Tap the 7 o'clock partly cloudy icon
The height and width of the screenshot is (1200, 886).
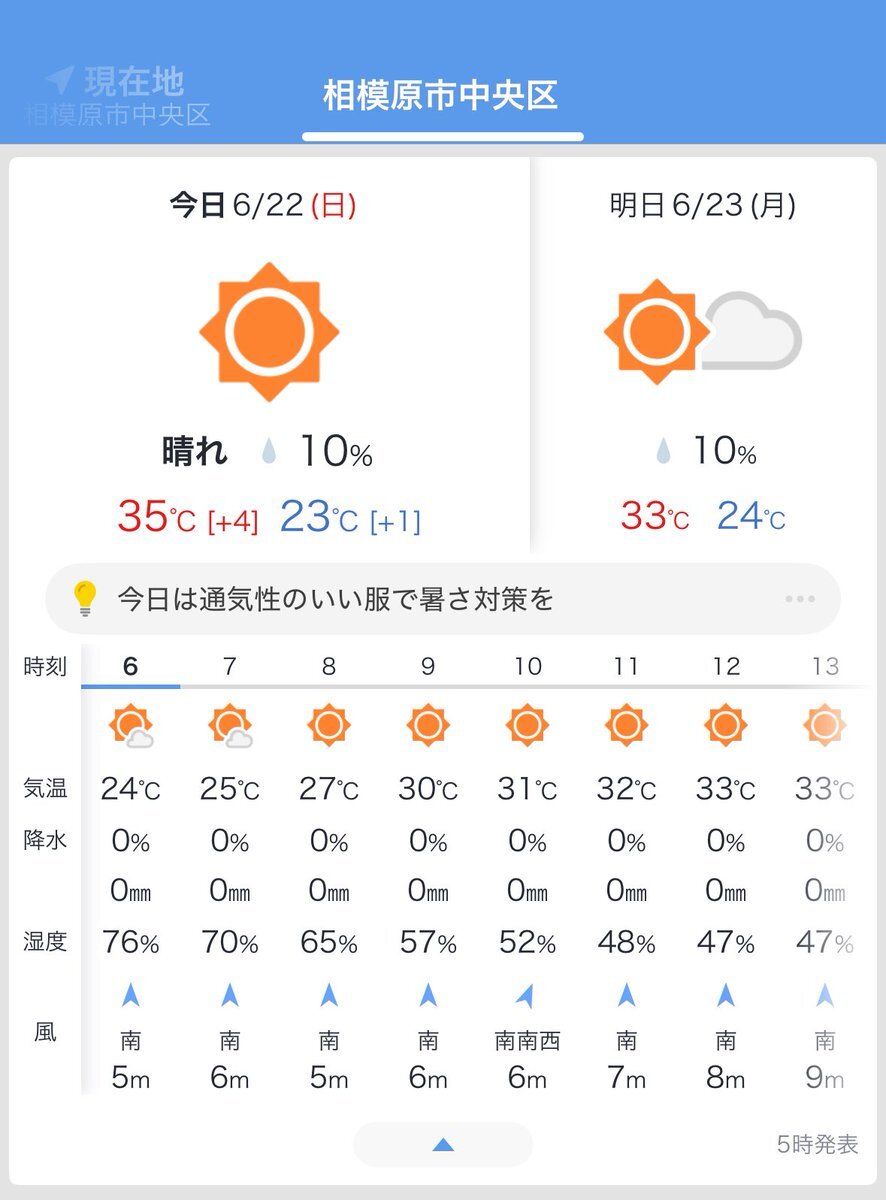click(230, 726)
